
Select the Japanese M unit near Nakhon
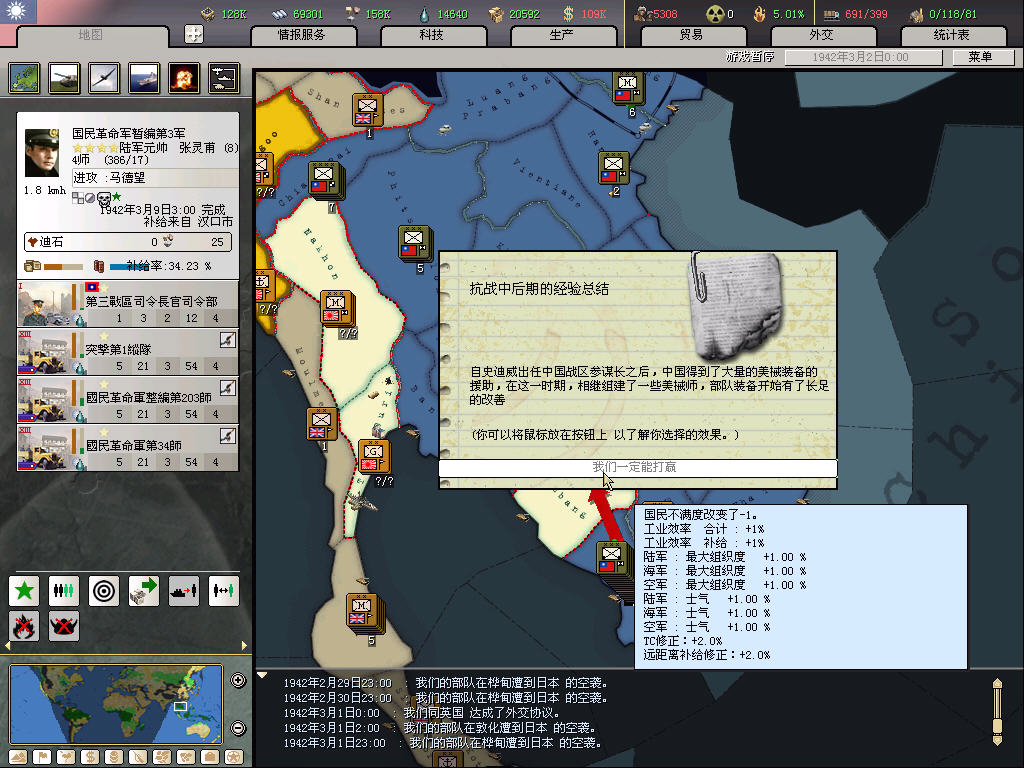[x=337, y=308]
